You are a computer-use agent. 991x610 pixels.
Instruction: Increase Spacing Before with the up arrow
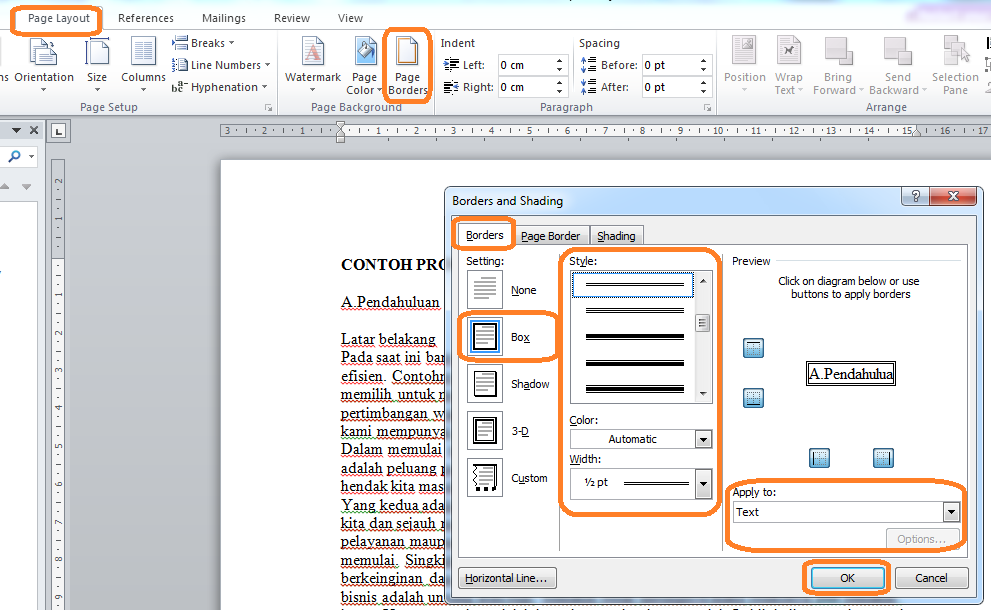tap(703, 59)
